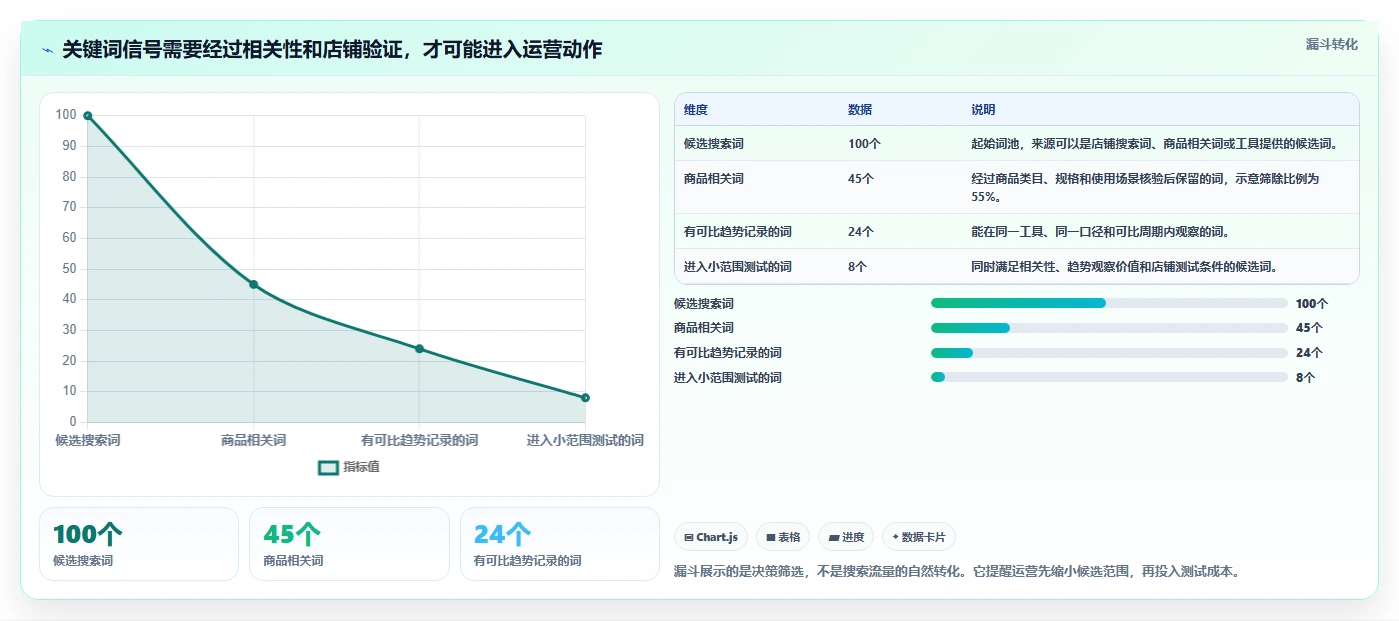Click the footnote starting 漏斗展示的是决策筛选

pyautogui.click(x=957, y=572)
